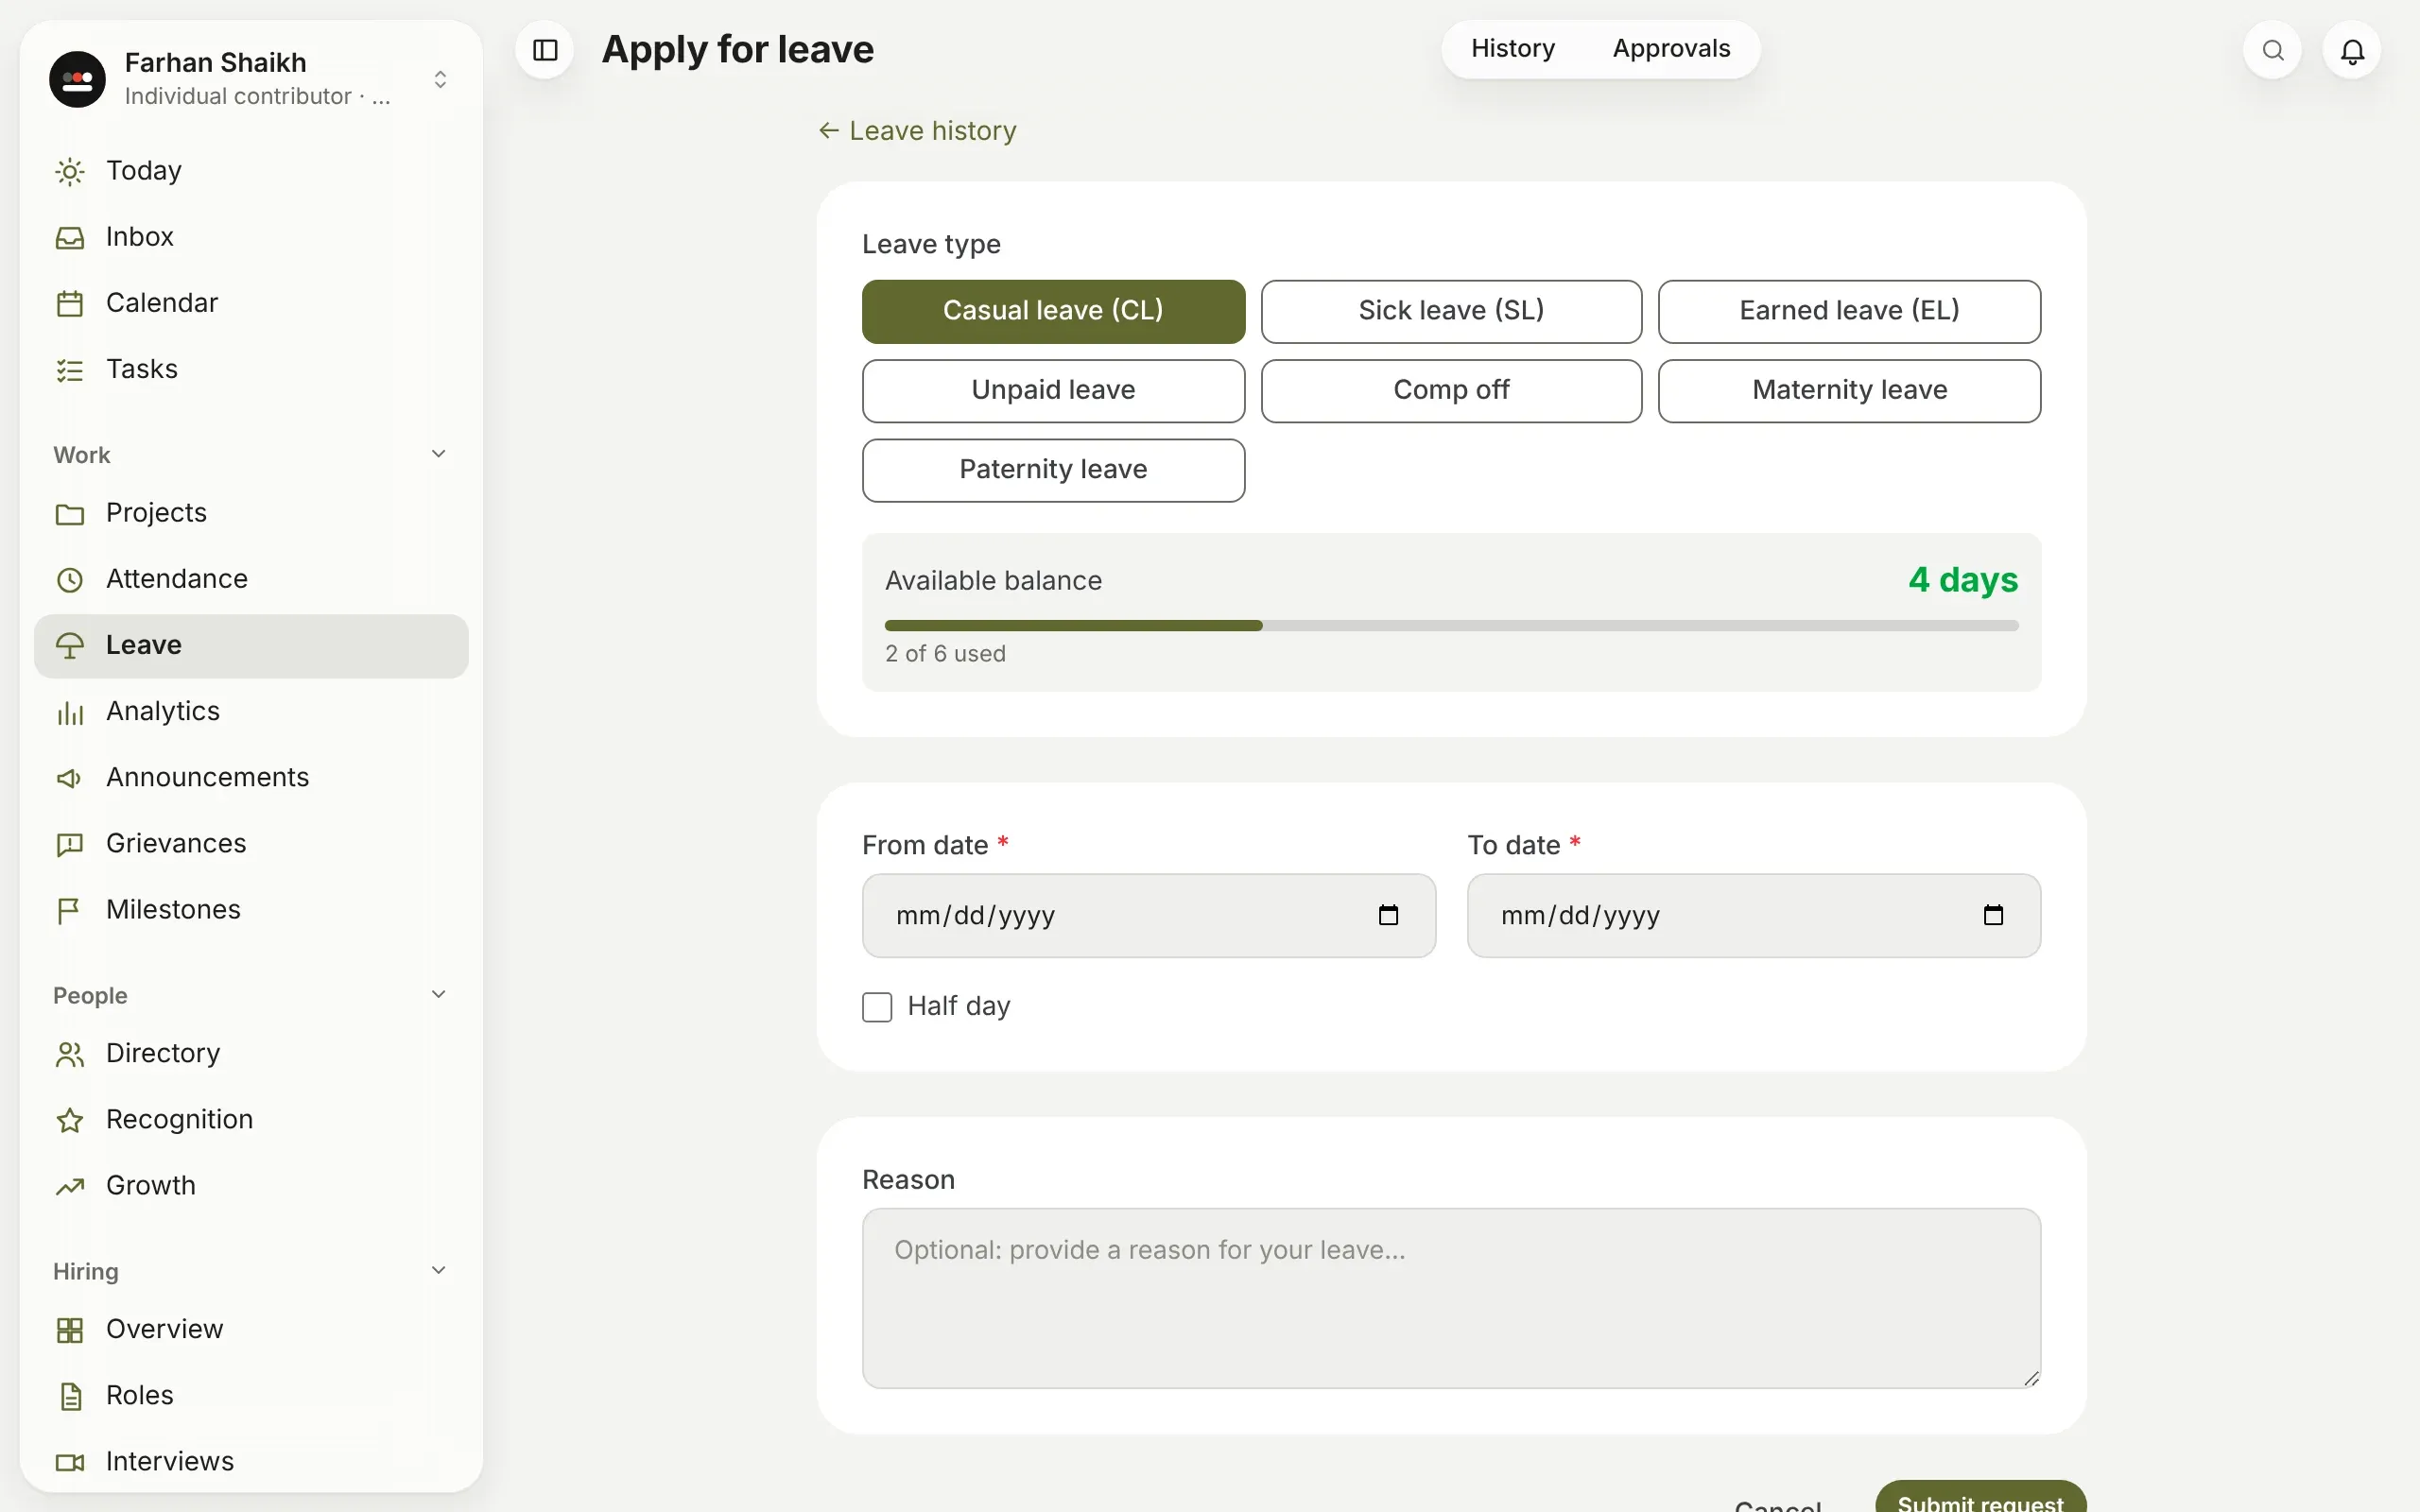Viewport: 2420px width, 1512px height.
Task: Expand Farhan Shaikh account switcher
Action: click(440, 79)
